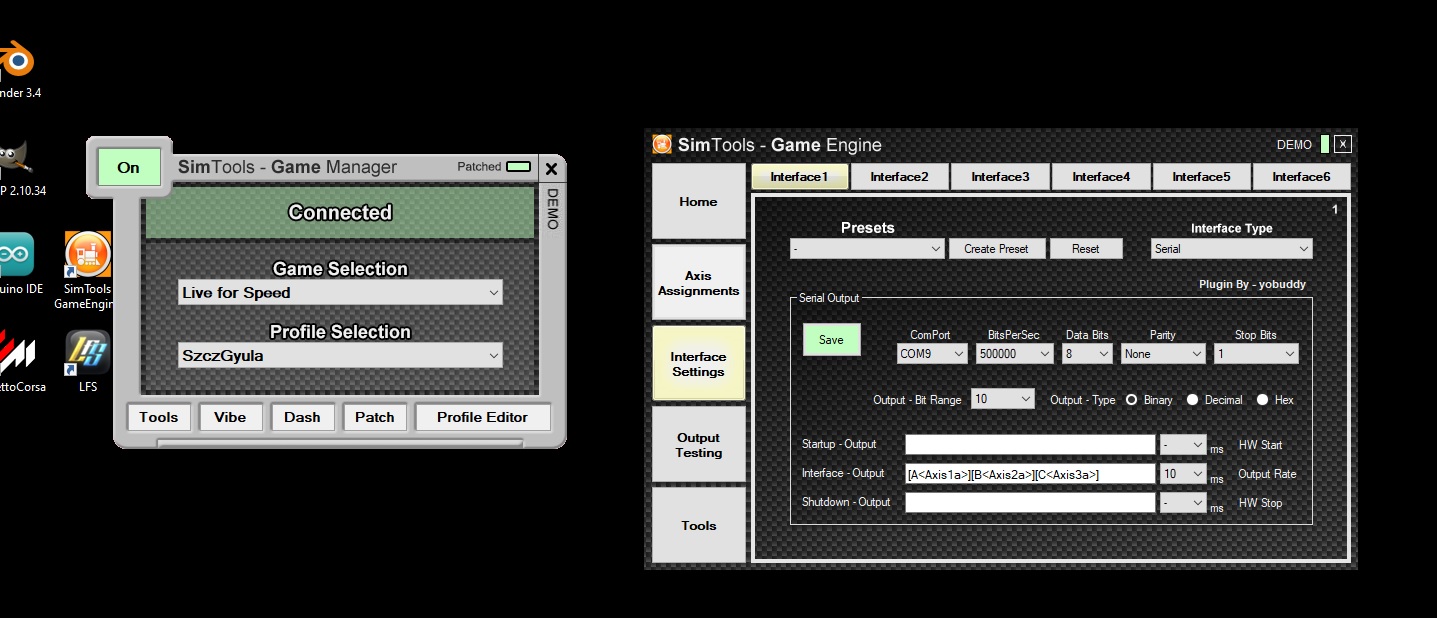Open the ComPort dropdown showing COM9
Screen dimensions: 1437x630
pyautogui.click(x=932, y=354)
